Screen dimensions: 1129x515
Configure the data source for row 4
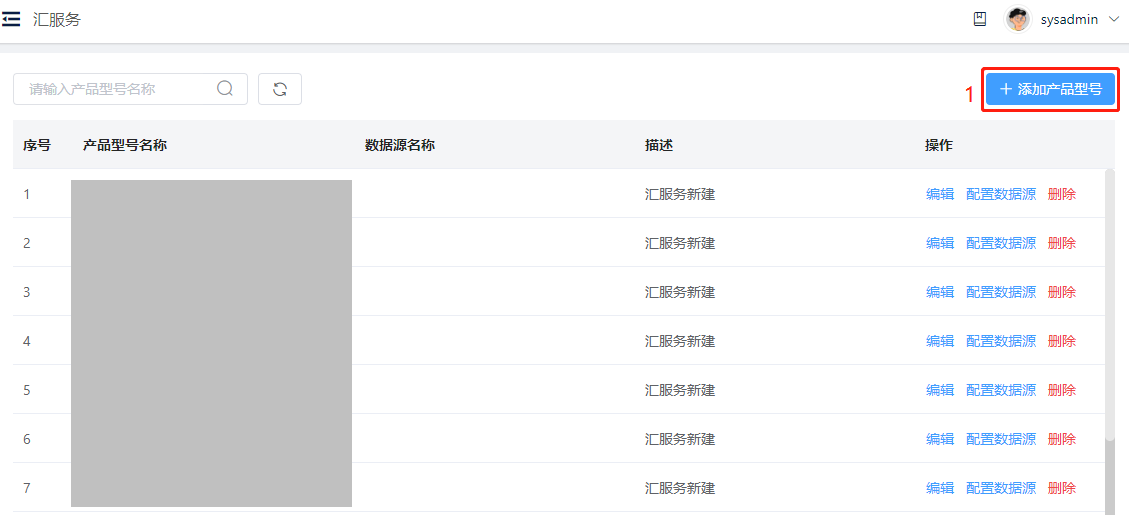pos(1001,341)
